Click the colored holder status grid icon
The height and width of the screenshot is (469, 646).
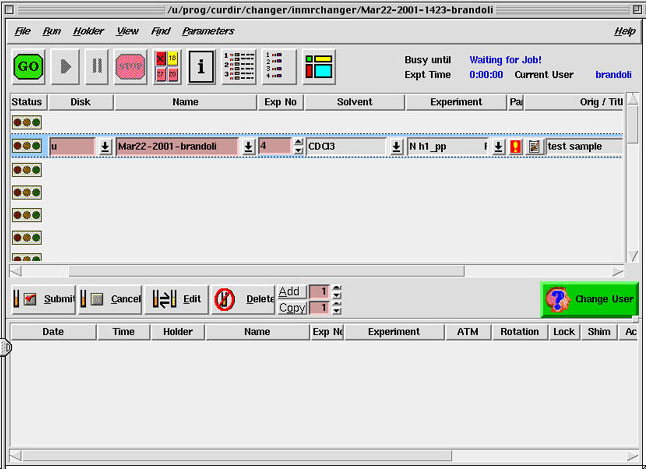(166, 67)
